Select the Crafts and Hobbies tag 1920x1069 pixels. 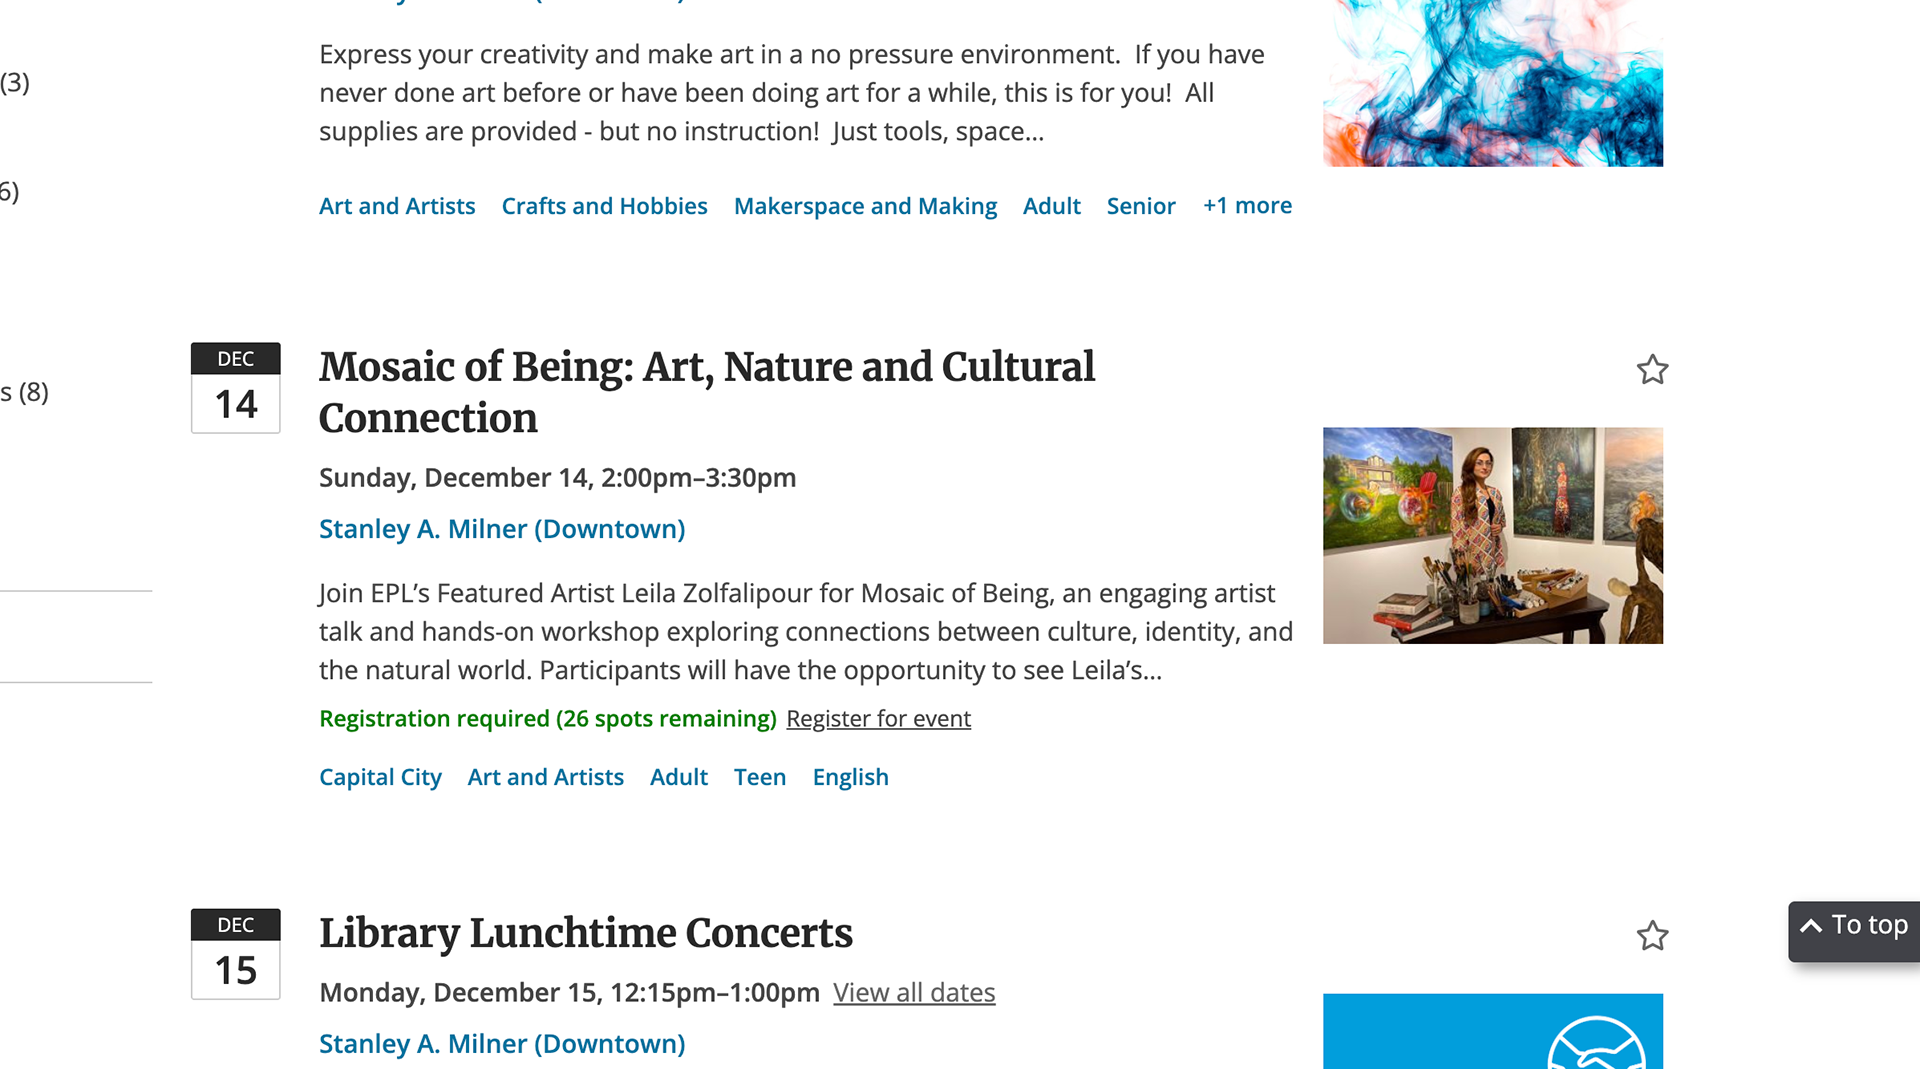click(604, 206)
